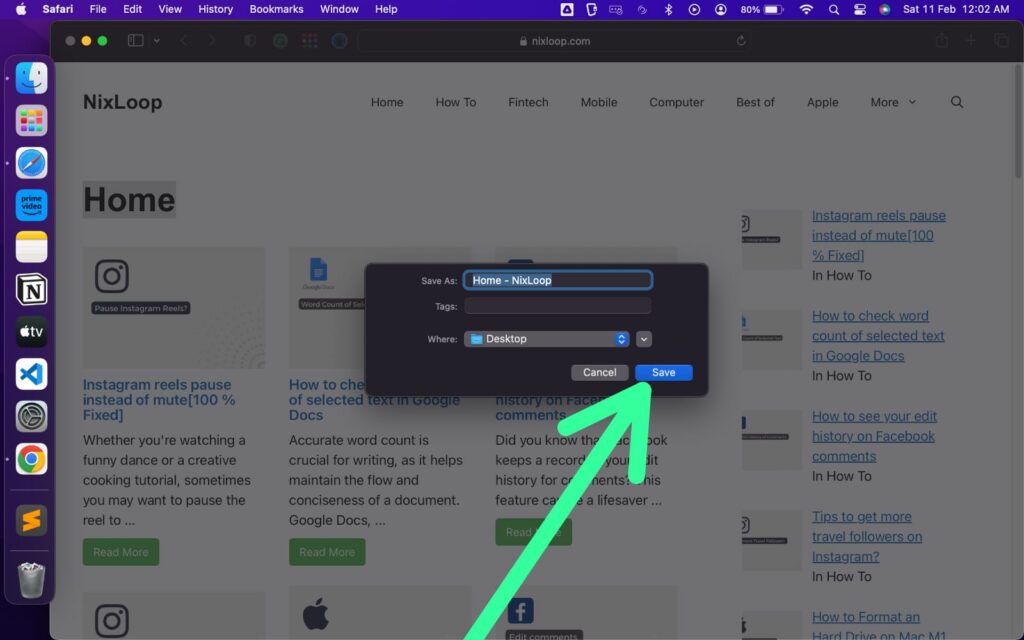Image resolution: width=1024 pixels, height=640 pixels.
Task: Open the View menu
Action: (170, 9)
